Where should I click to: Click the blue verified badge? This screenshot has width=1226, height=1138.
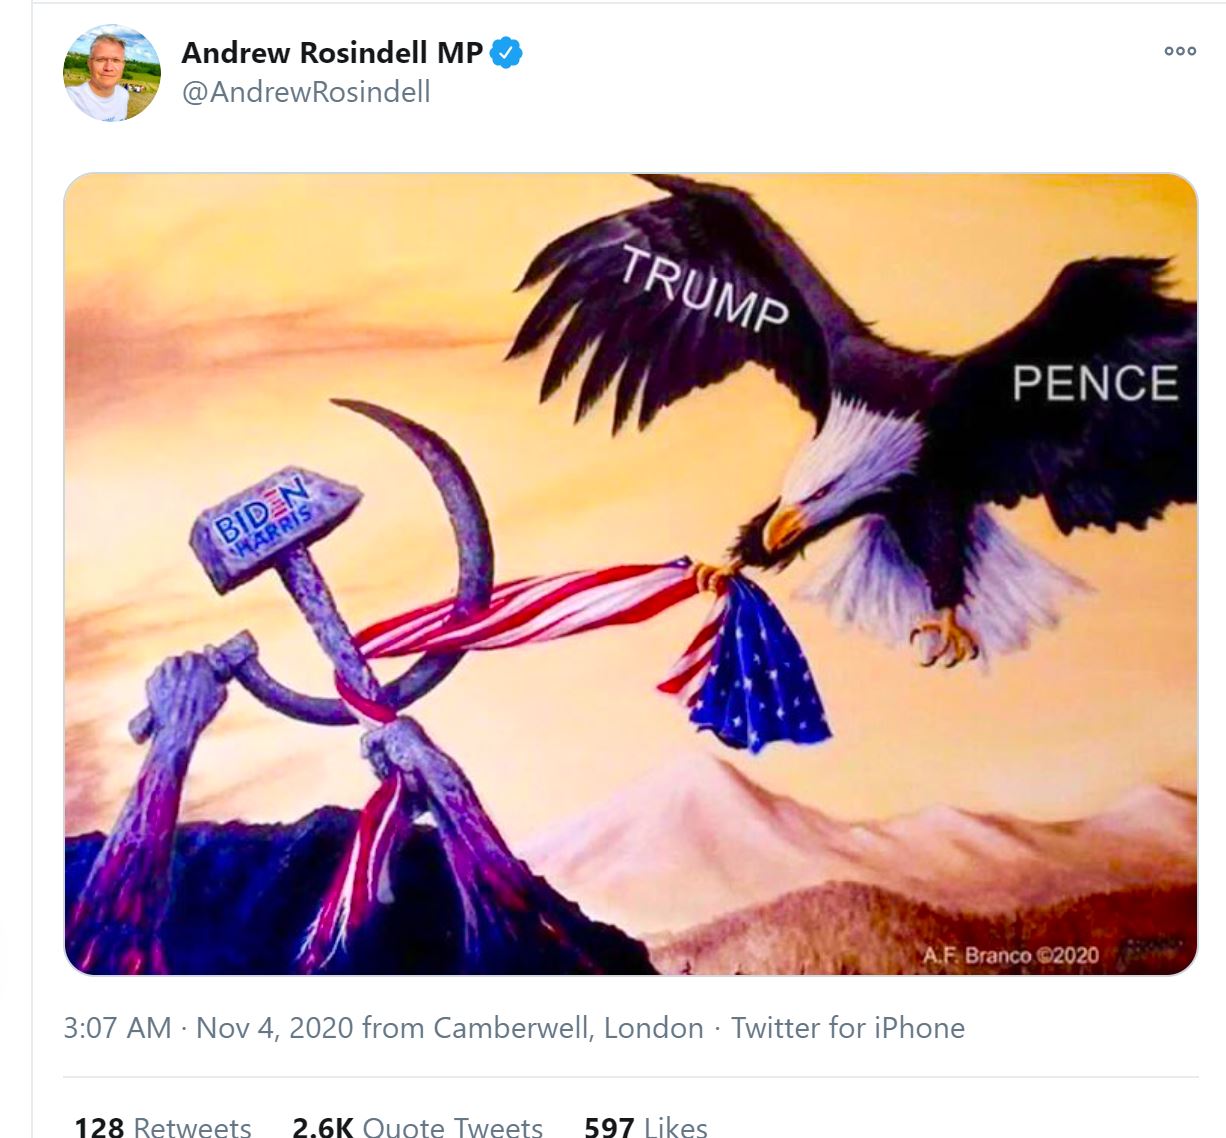pos(506,52)
